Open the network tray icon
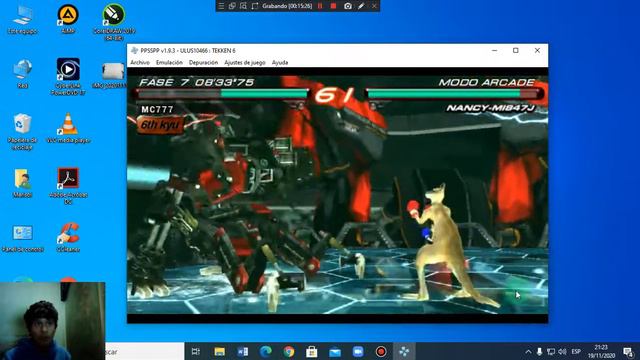 coord(551,351)
